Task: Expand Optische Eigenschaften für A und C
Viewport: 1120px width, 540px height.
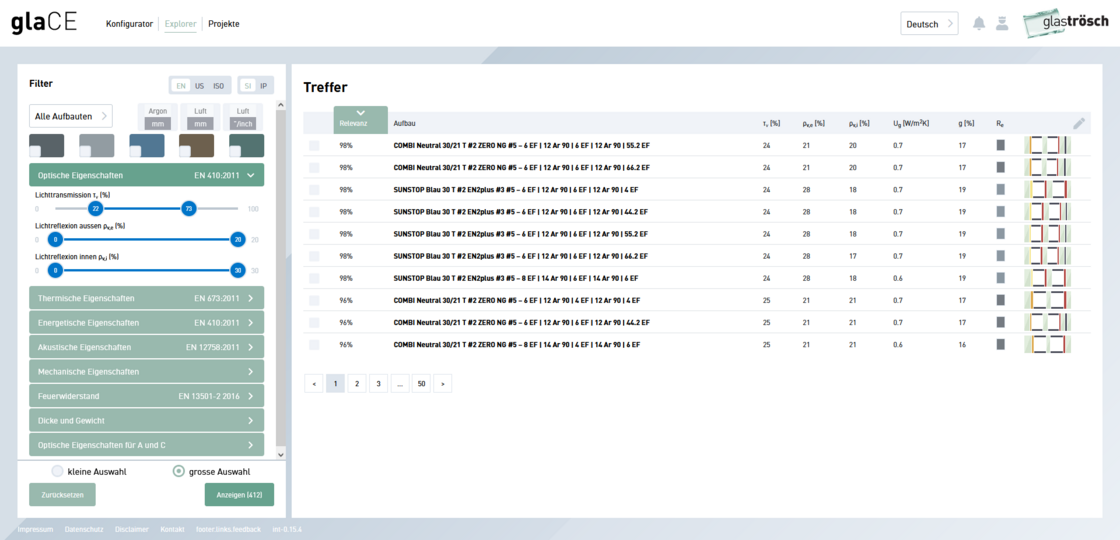Action: click(x=146, y=444)
